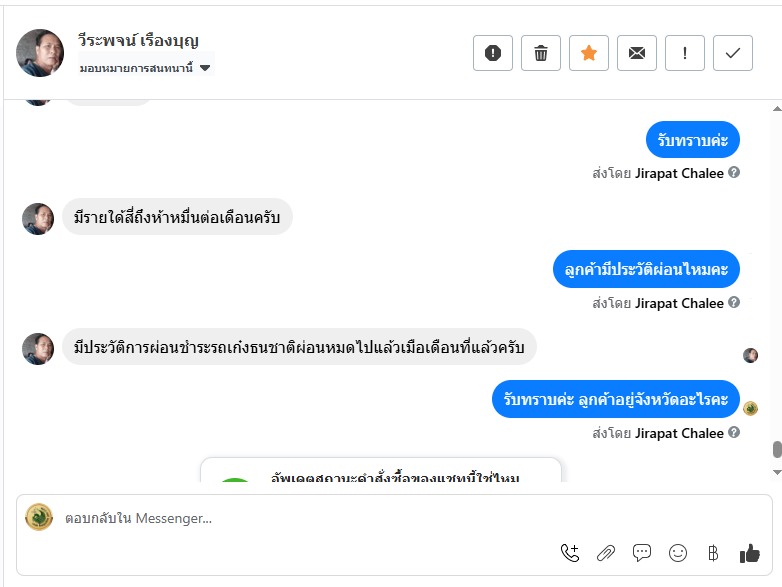Click the customer's header profile photo
Screen dimensions: 782x587
click(40, 53)
